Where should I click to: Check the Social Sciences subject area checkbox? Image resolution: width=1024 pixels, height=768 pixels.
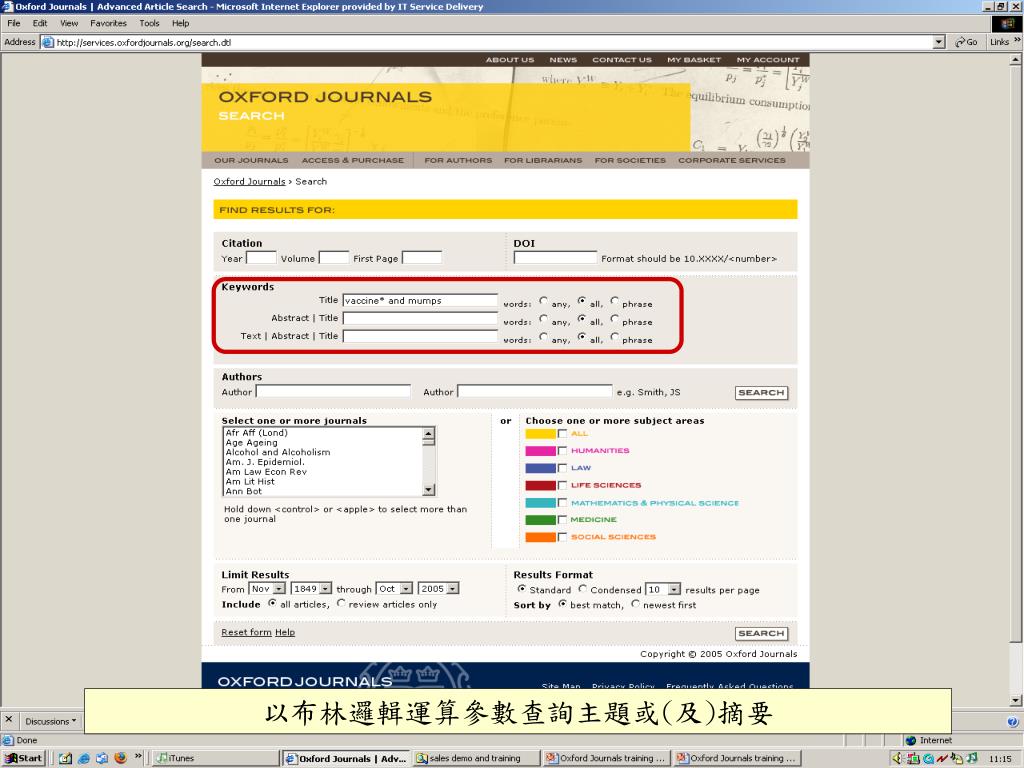562,537
